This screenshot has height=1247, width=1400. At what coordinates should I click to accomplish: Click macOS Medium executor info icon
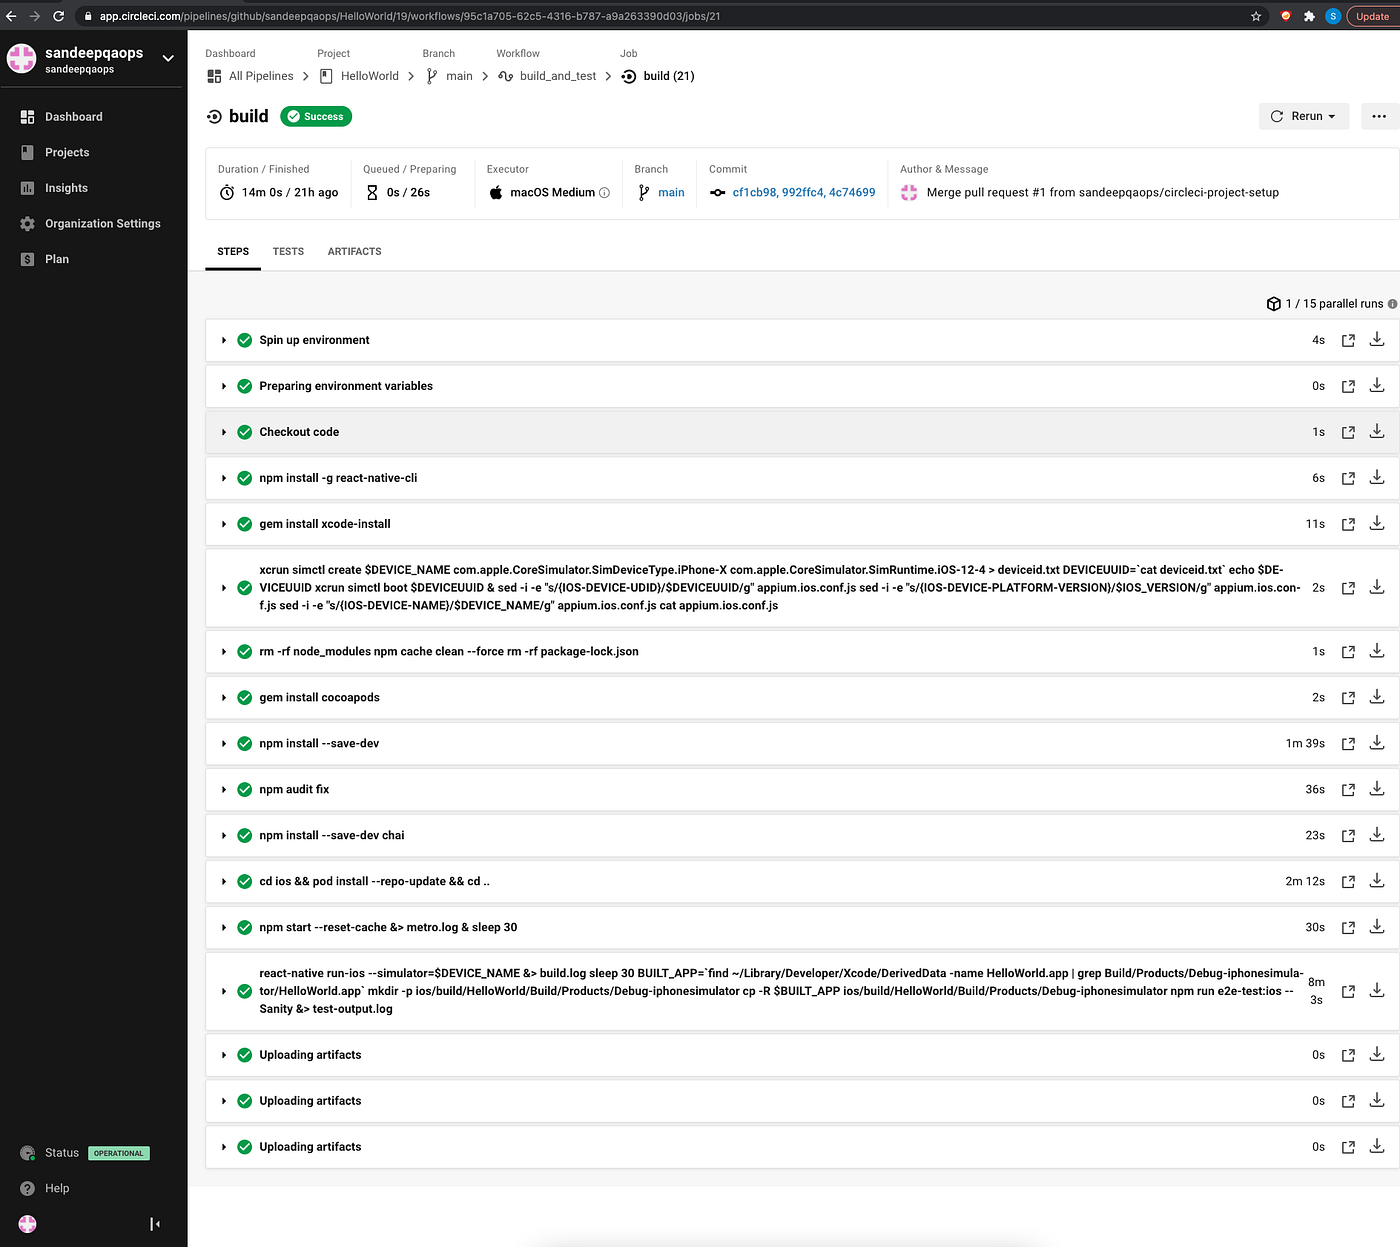(604, 193)
